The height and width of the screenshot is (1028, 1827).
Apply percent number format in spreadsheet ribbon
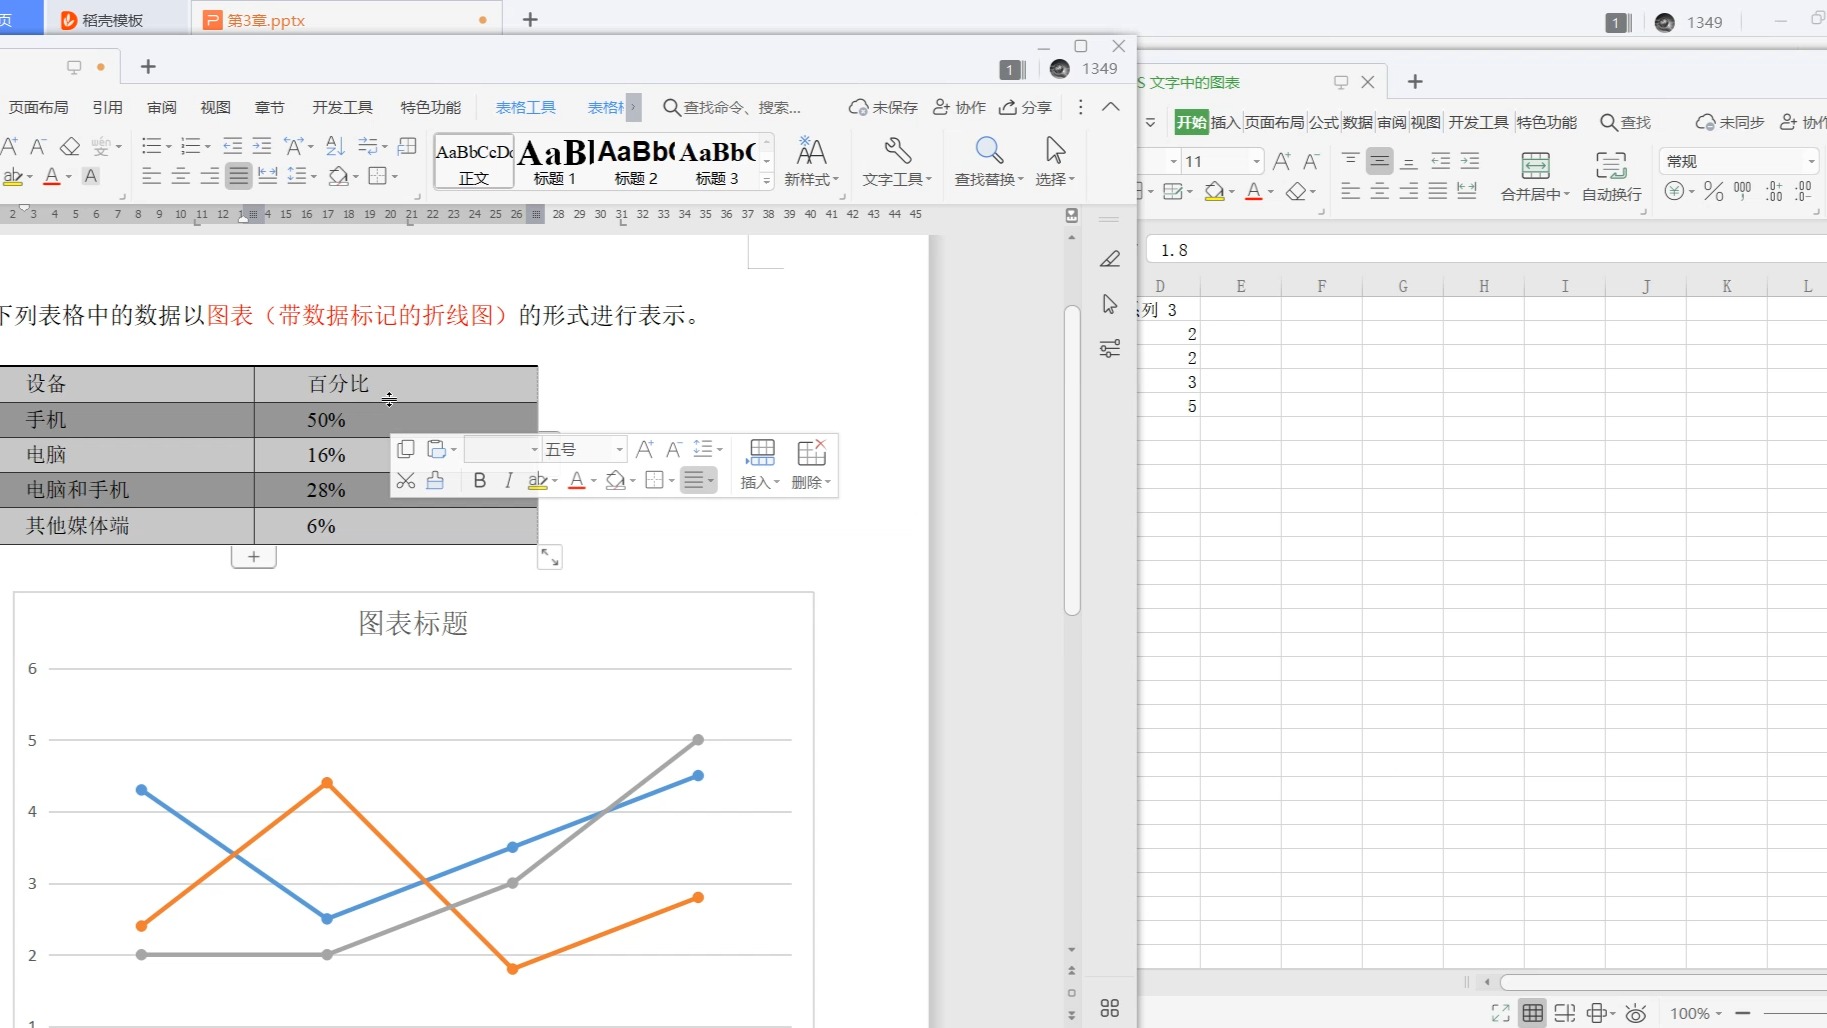click(1712, 191)
